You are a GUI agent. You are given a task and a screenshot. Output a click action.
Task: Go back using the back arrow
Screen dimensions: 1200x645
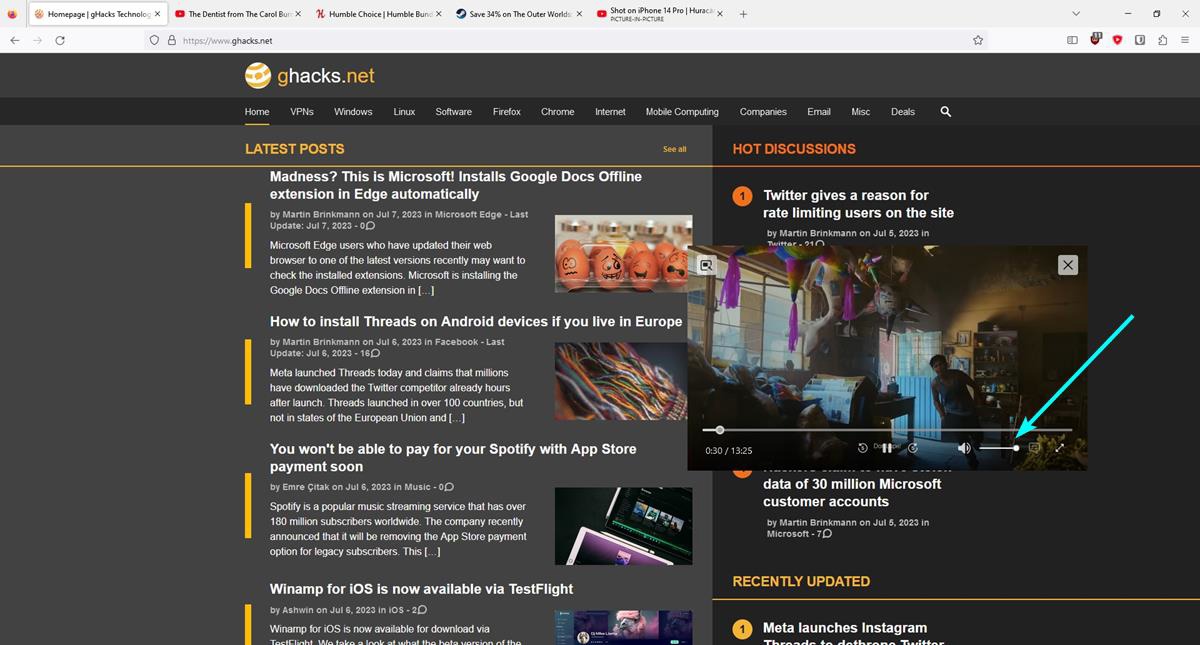click(14, 40)
